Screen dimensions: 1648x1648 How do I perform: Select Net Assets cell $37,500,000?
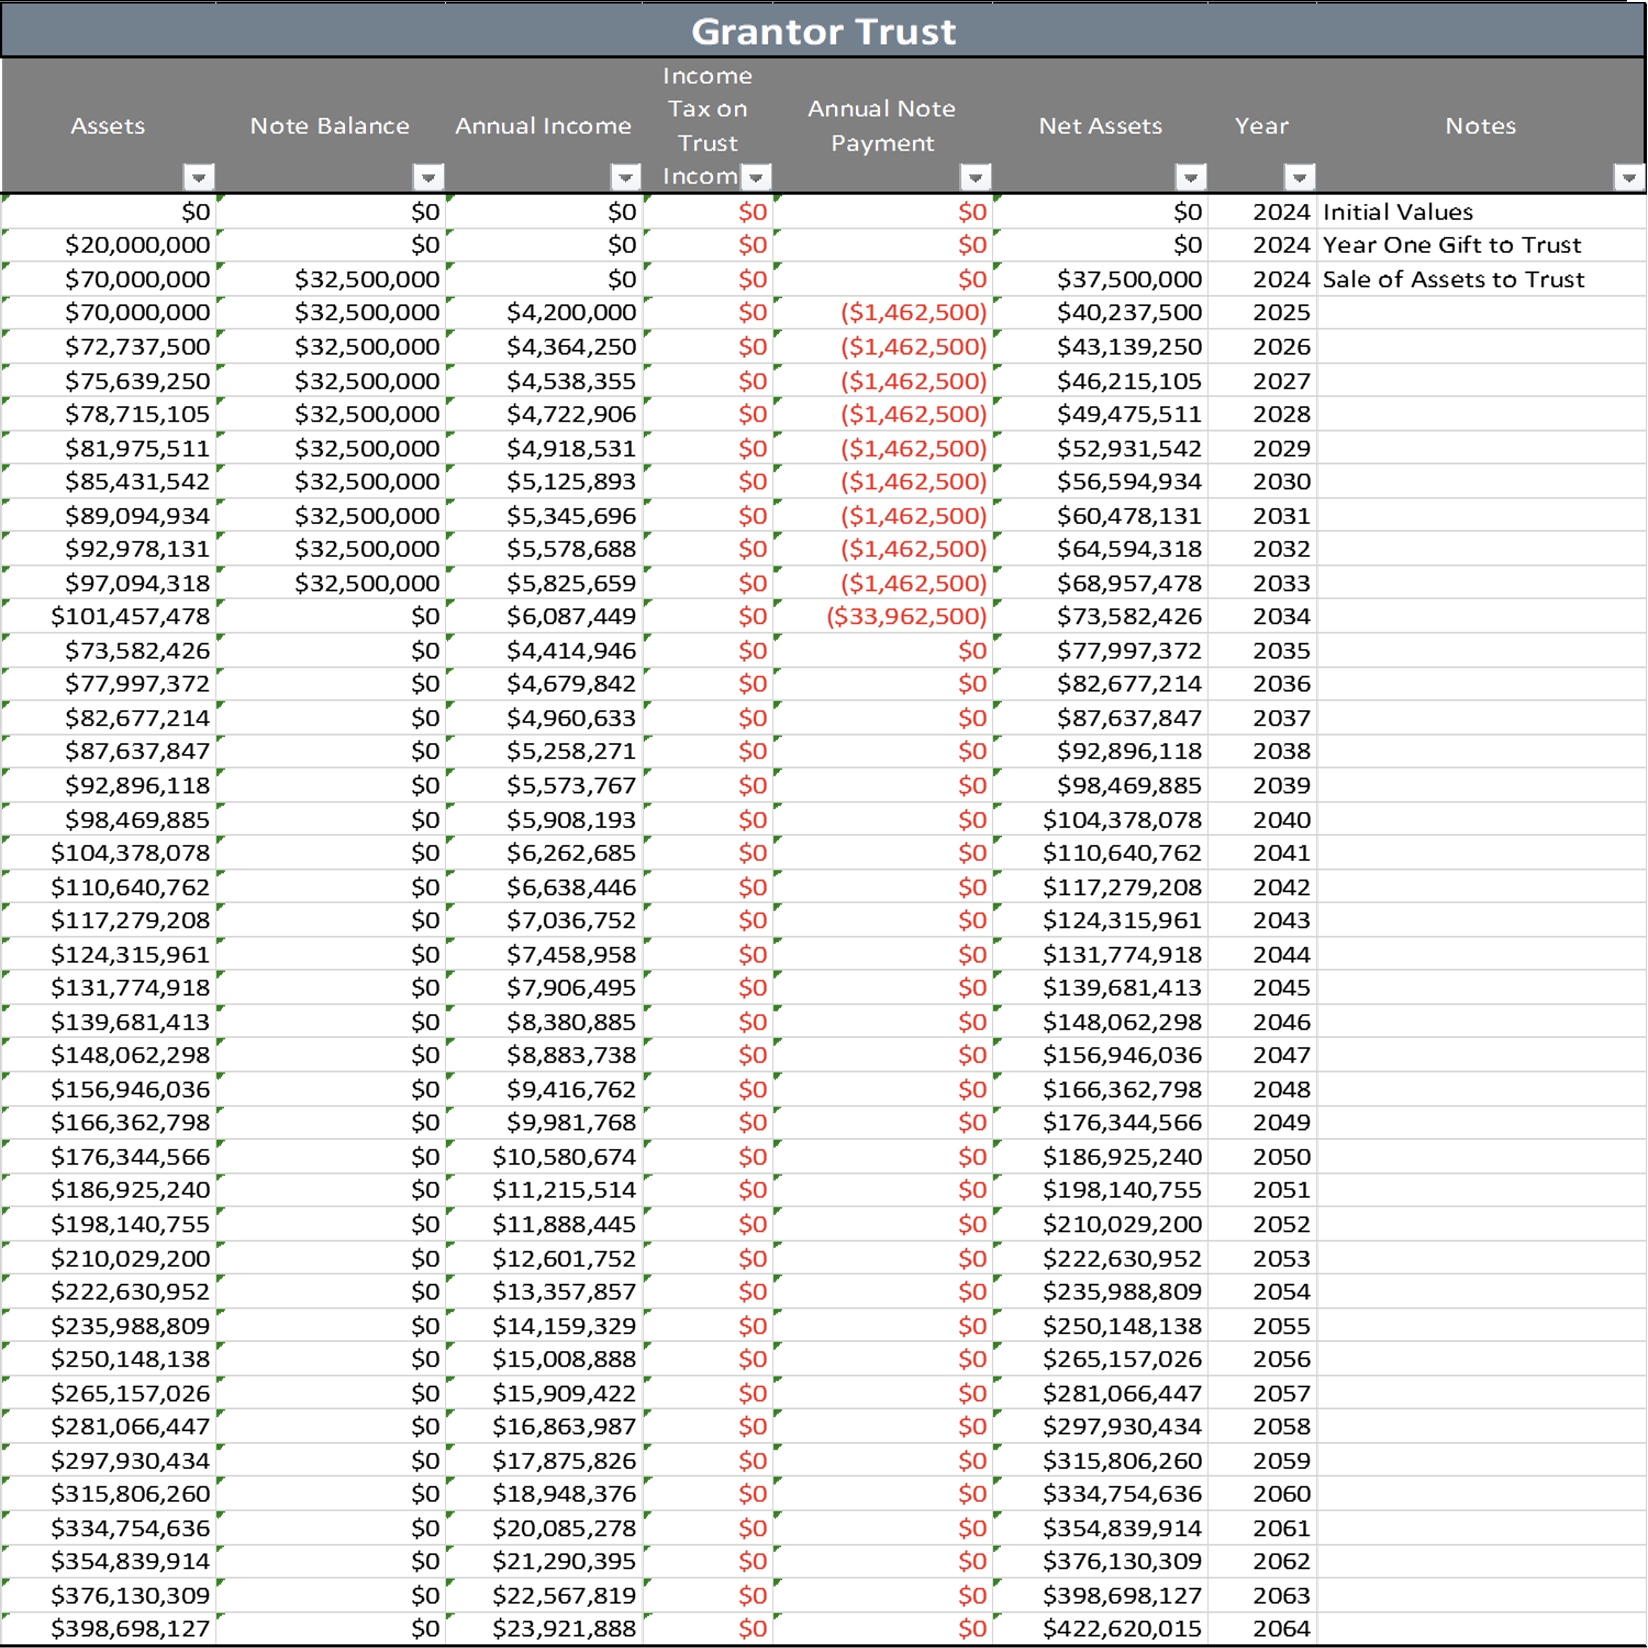click(1100, 279)
